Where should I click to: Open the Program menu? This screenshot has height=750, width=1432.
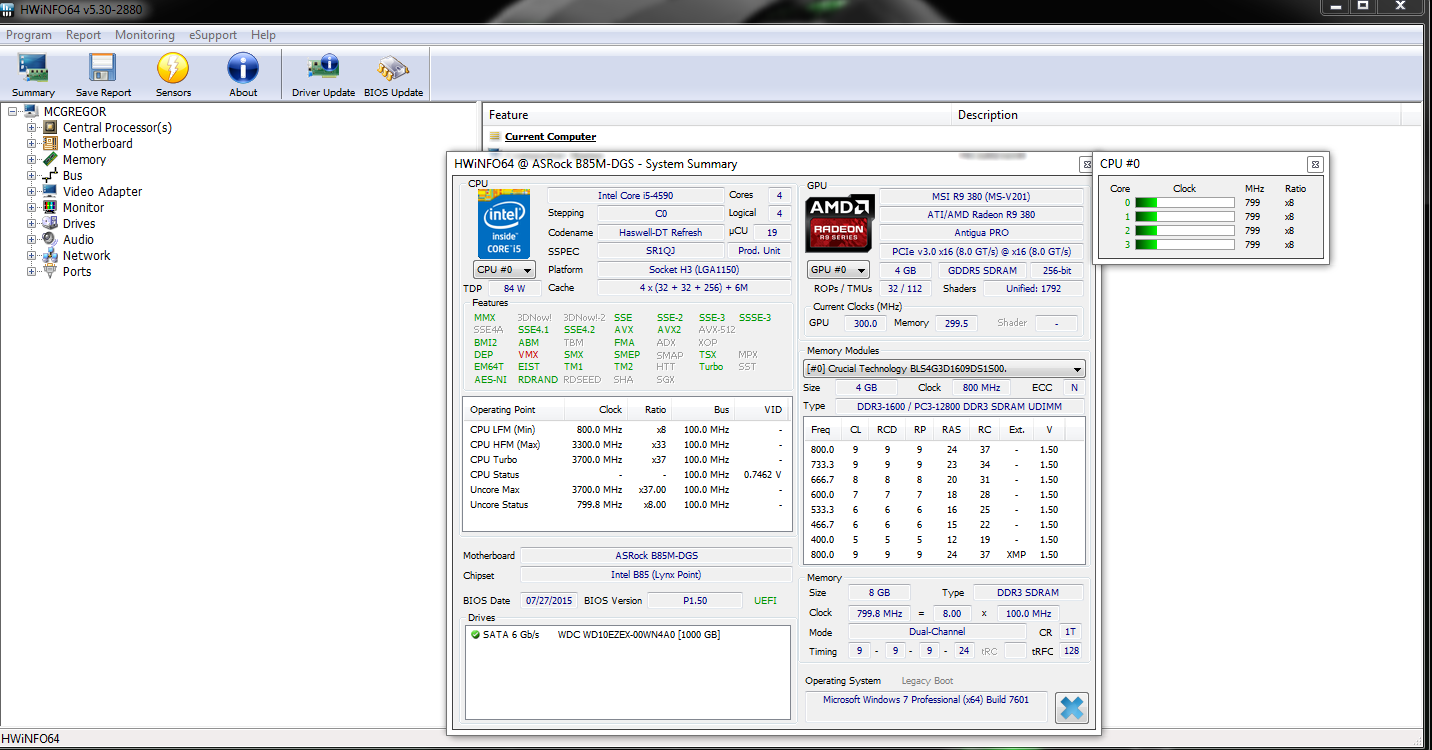pos(29,35)
